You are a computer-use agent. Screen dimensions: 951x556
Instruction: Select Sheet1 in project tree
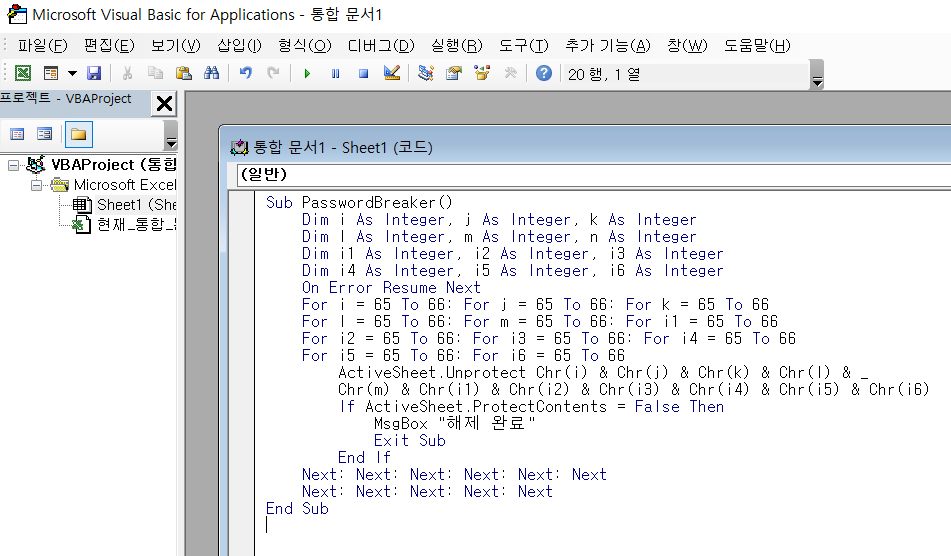tap(136, 205)
